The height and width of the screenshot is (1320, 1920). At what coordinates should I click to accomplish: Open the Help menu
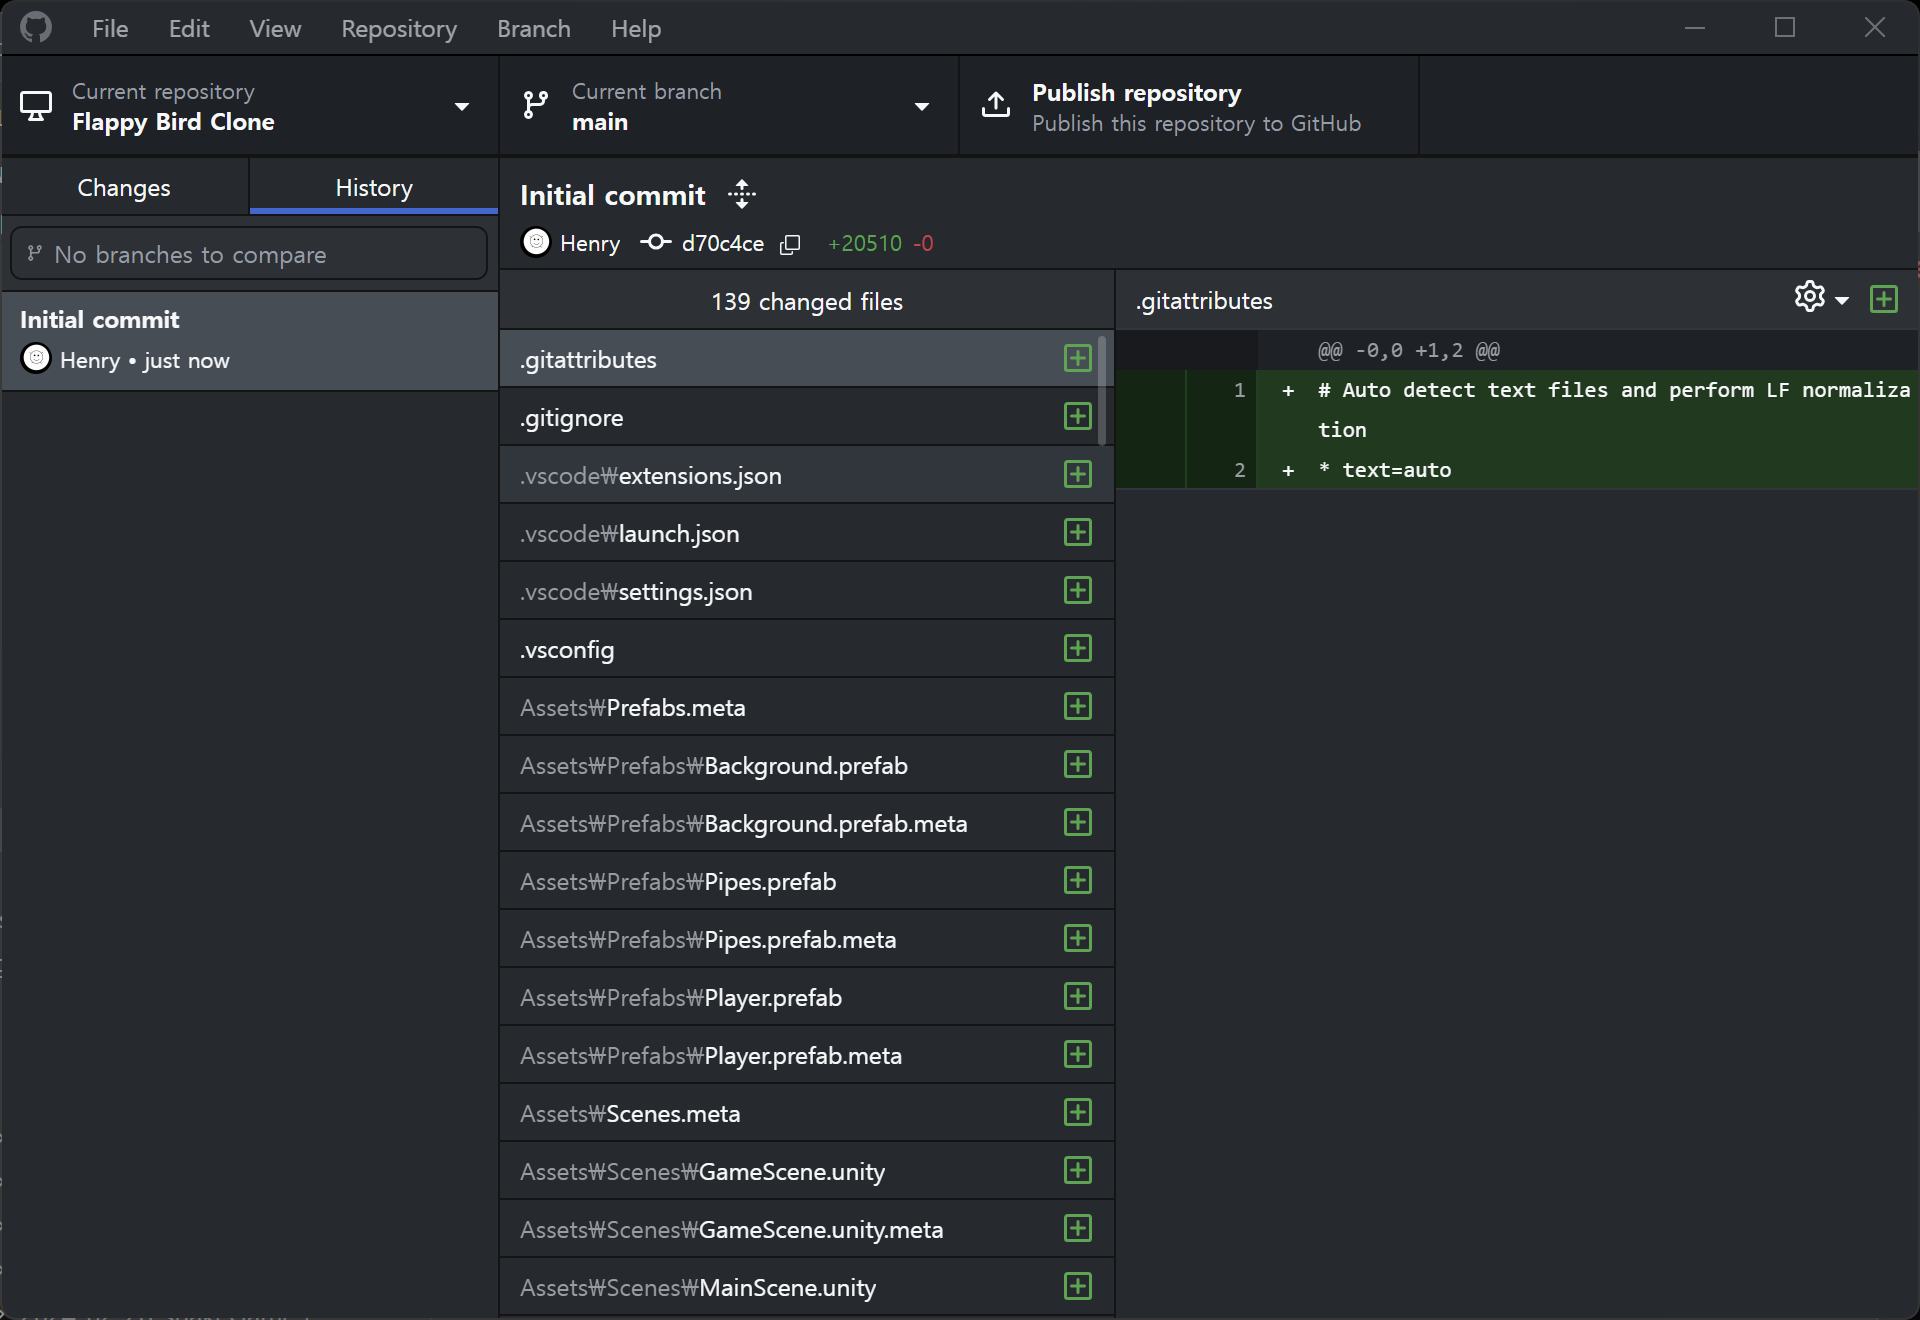[636, 29]
